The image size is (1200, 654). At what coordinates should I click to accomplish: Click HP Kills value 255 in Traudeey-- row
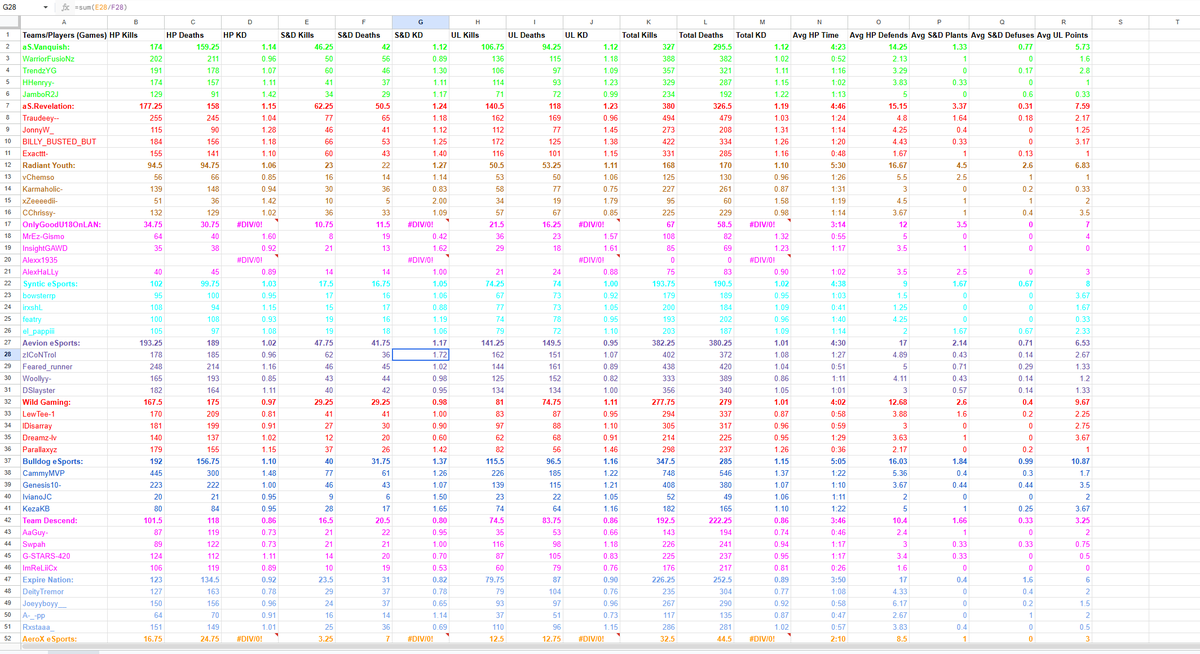pyautogui.click(x=137, y=117)
